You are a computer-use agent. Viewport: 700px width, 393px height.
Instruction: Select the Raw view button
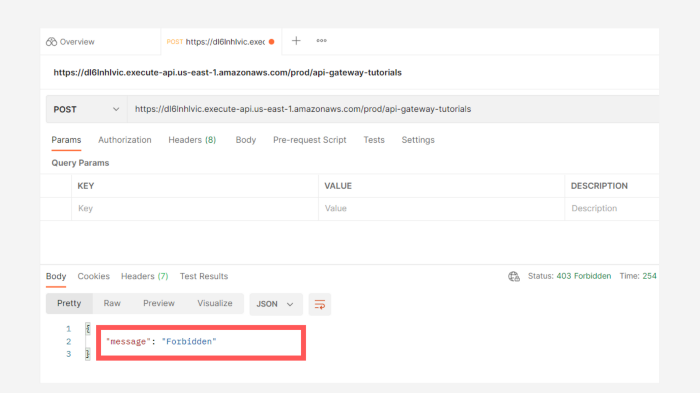pos(112,303)
